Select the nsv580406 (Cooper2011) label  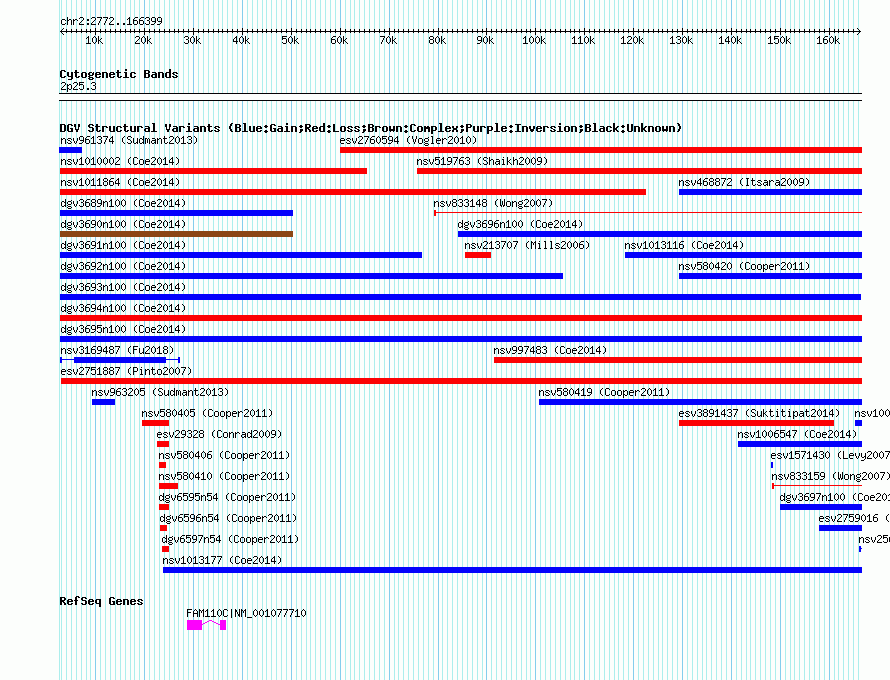point(224,455)
